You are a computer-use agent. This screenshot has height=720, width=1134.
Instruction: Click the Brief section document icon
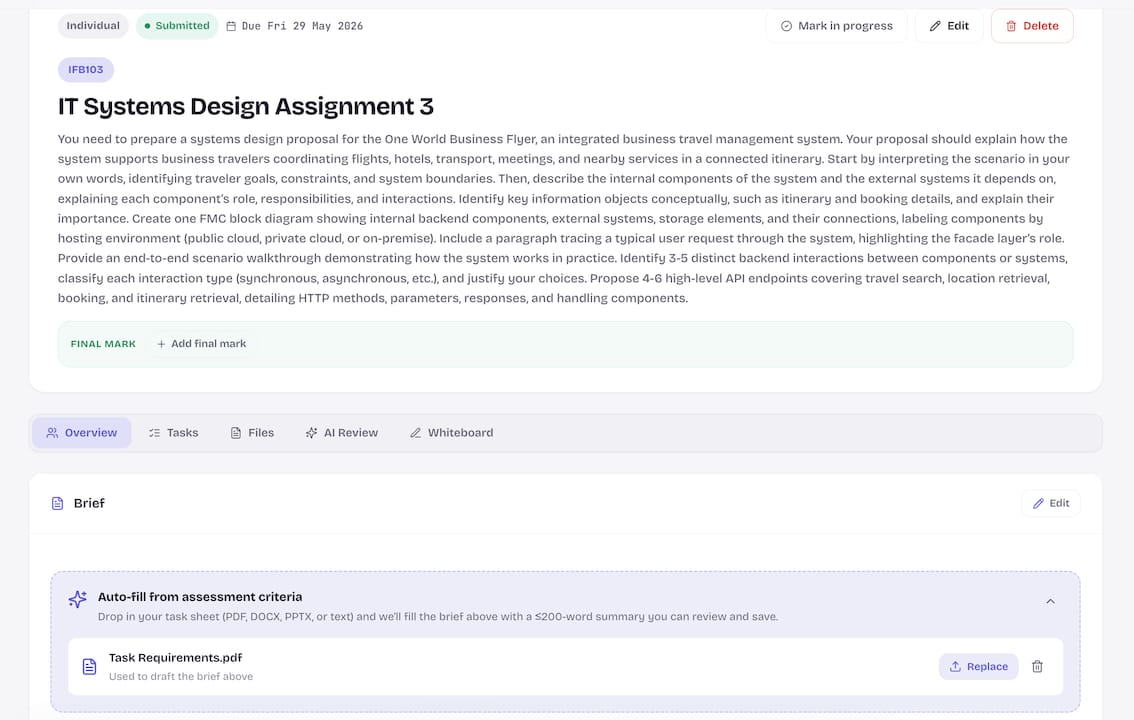click(57, 503)
